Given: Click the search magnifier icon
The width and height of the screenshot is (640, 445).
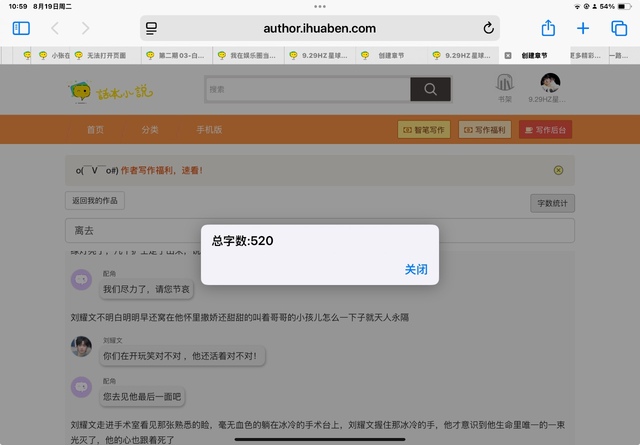Looking at the screenshot, I should (429, 89).
